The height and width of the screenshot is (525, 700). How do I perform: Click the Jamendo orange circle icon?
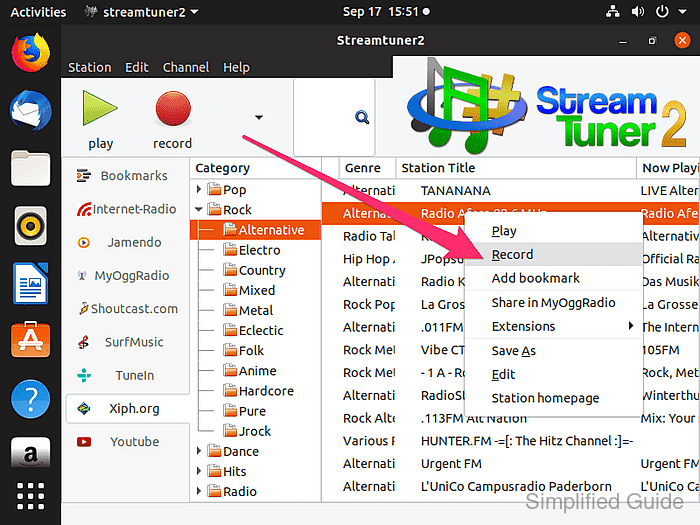83,242
